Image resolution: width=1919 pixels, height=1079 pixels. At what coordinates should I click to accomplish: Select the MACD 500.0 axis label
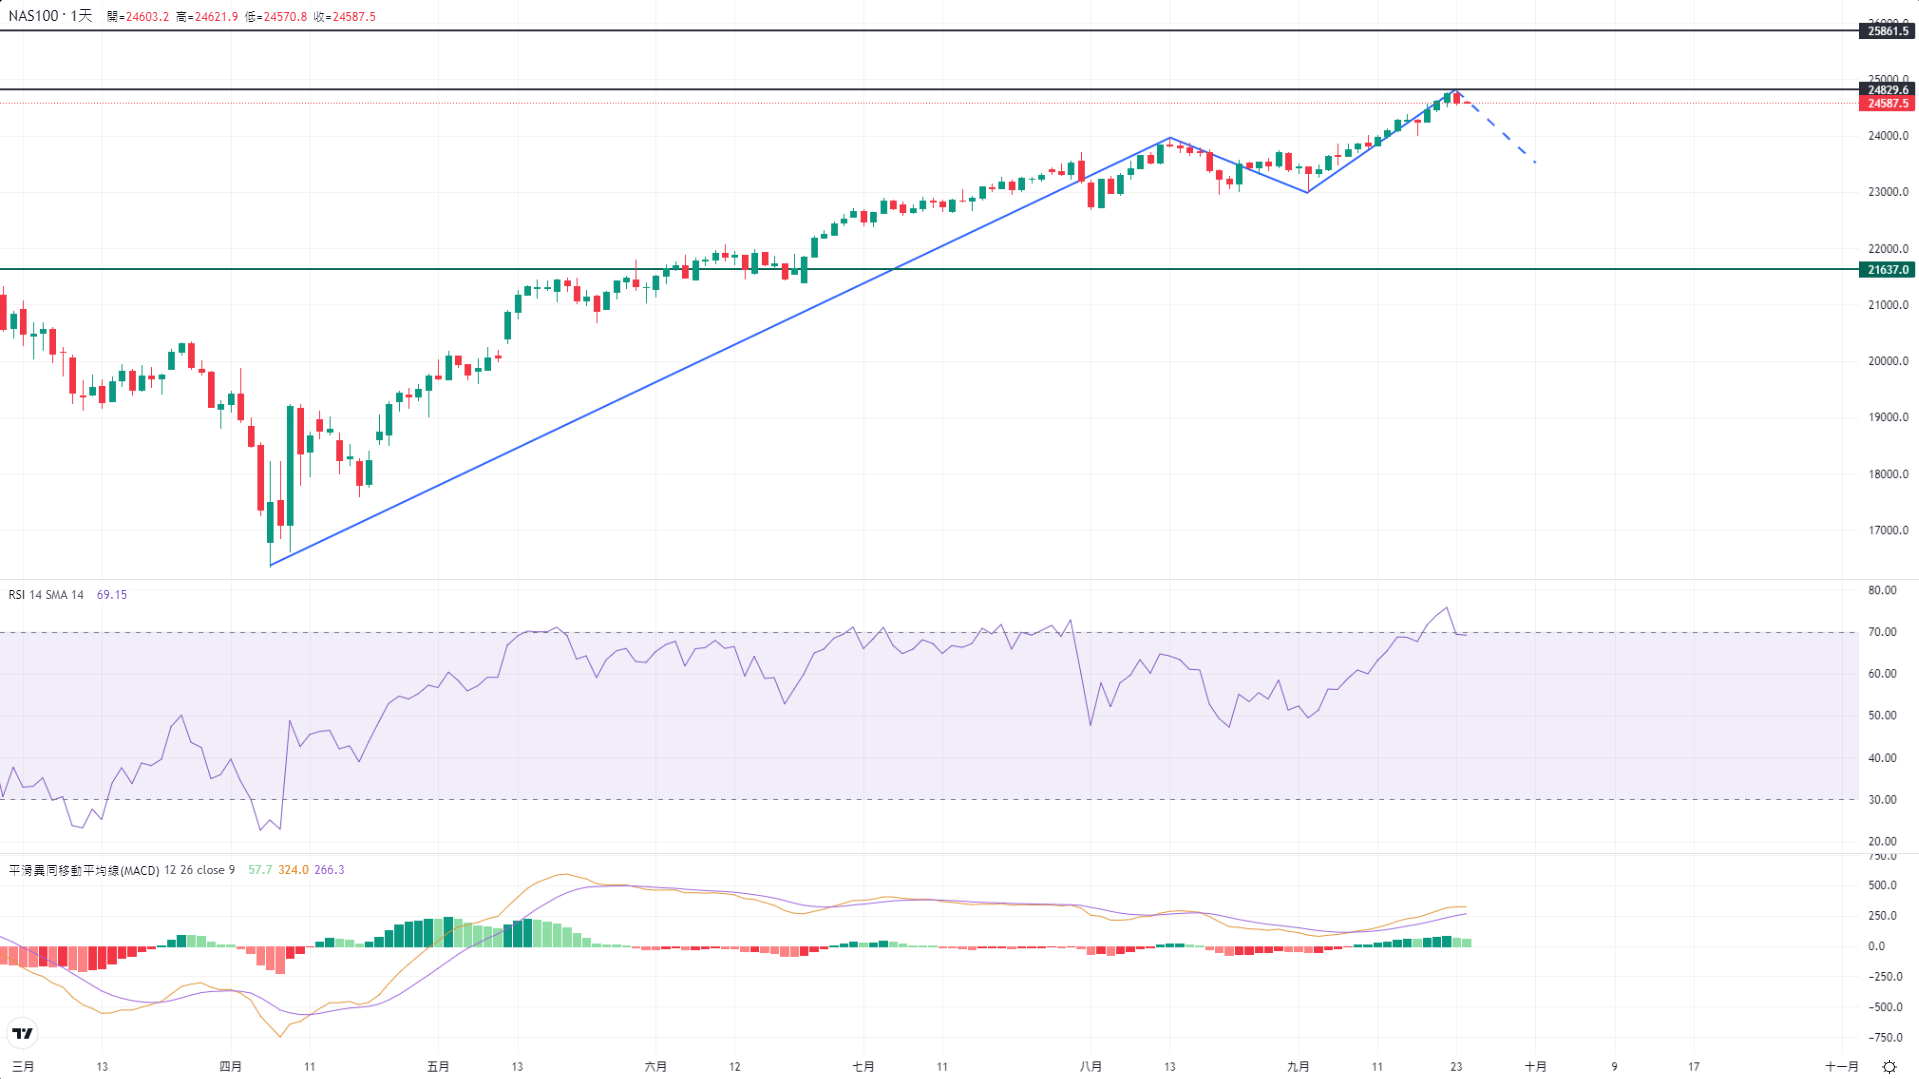coord(1882,886)
